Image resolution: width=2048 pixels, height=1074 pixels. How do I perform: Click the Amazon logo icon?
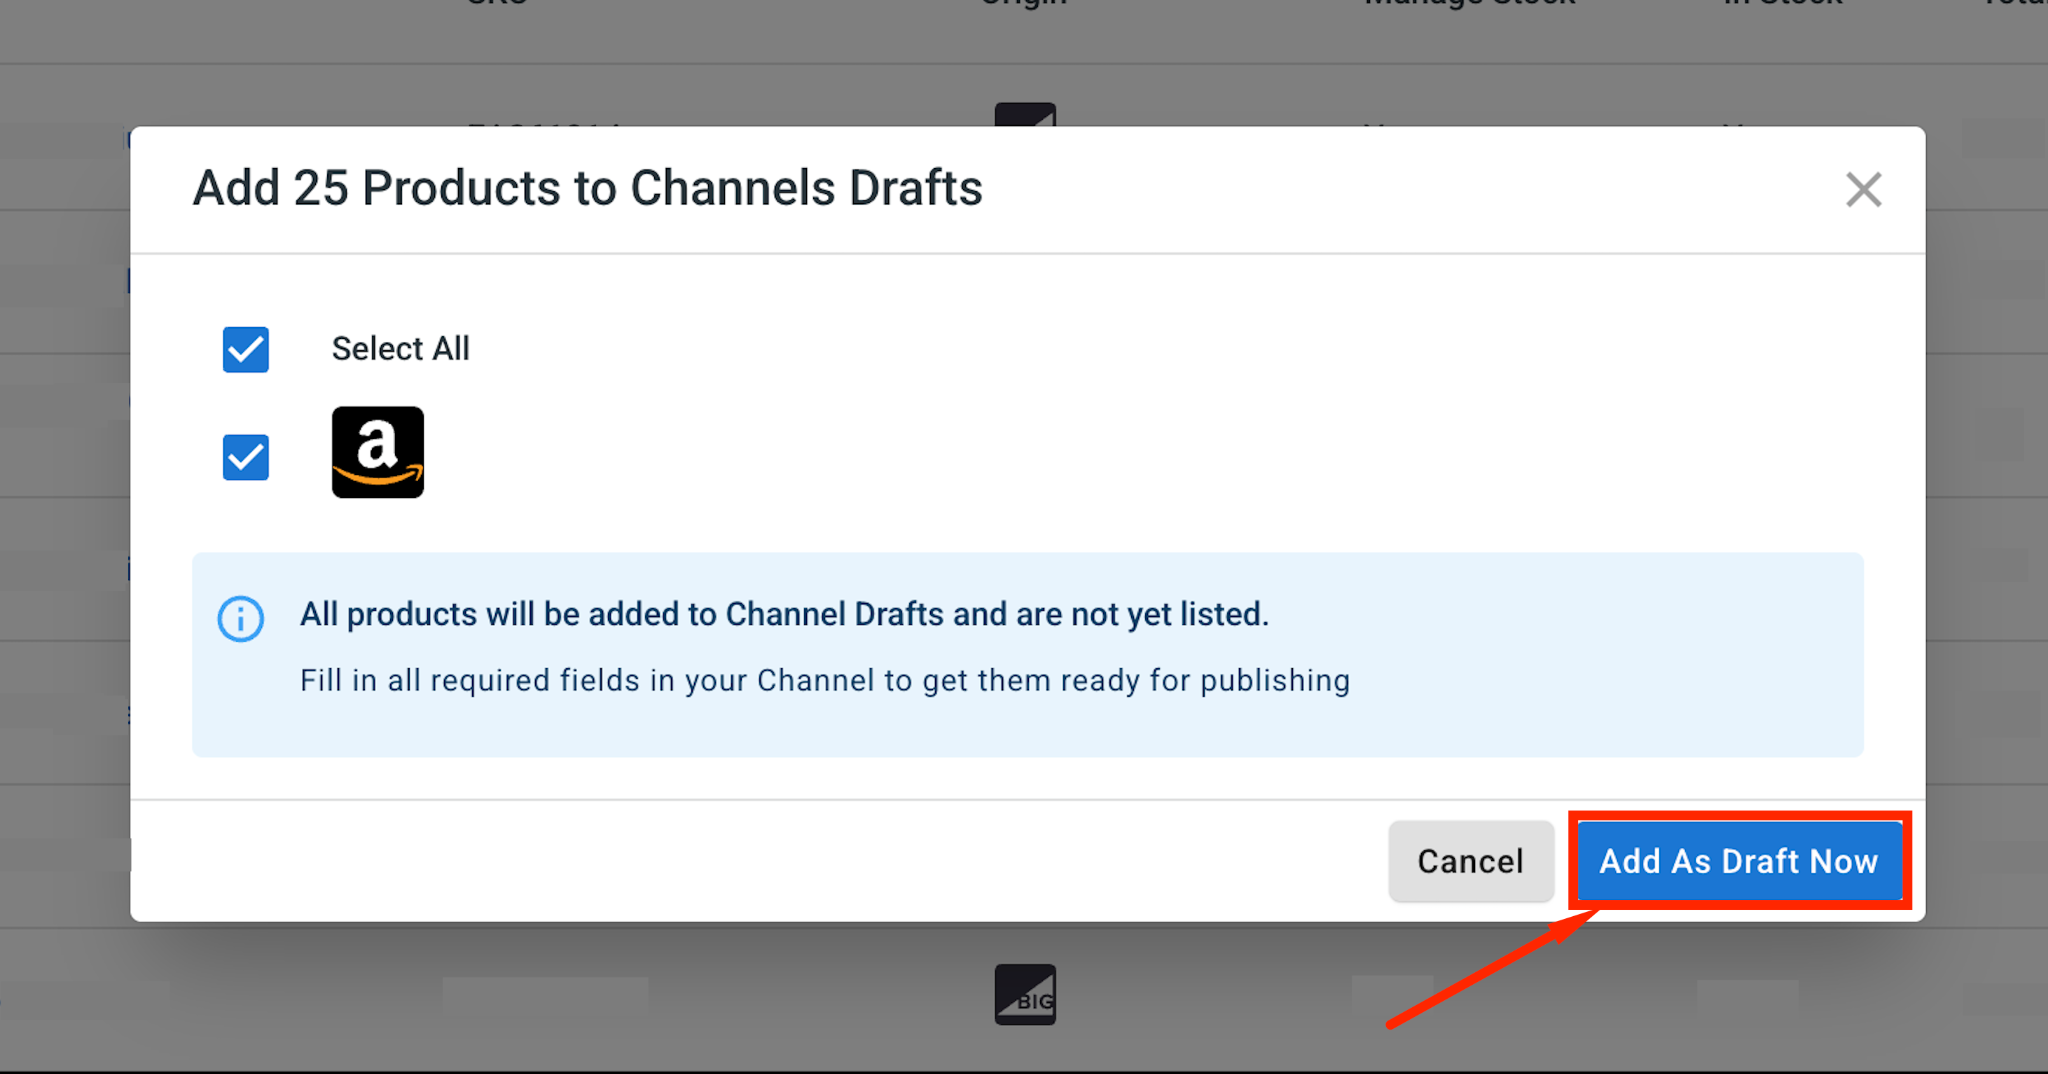pyautogui.click(x=378, y=452)
